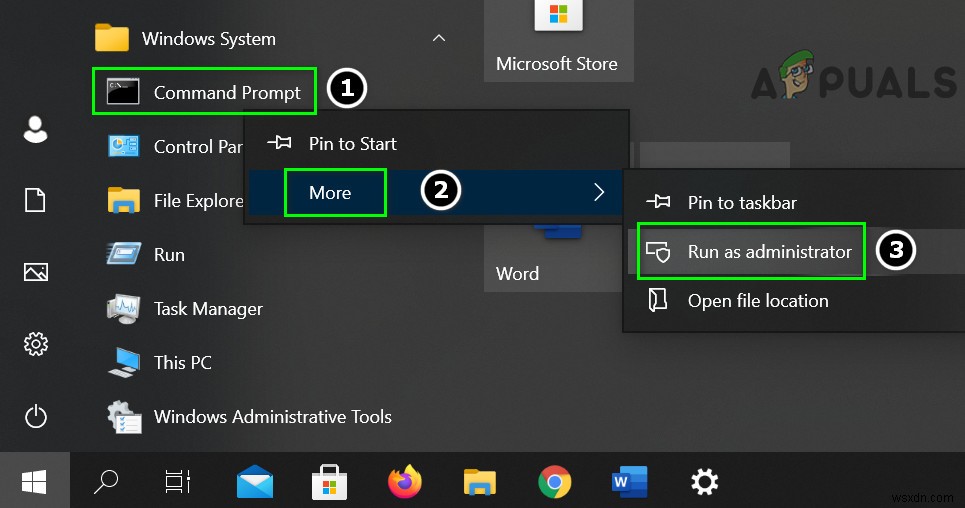Open taskbar Search magnifier icon
The width and height of the screenshot is (965, 508).
(106, 483)
